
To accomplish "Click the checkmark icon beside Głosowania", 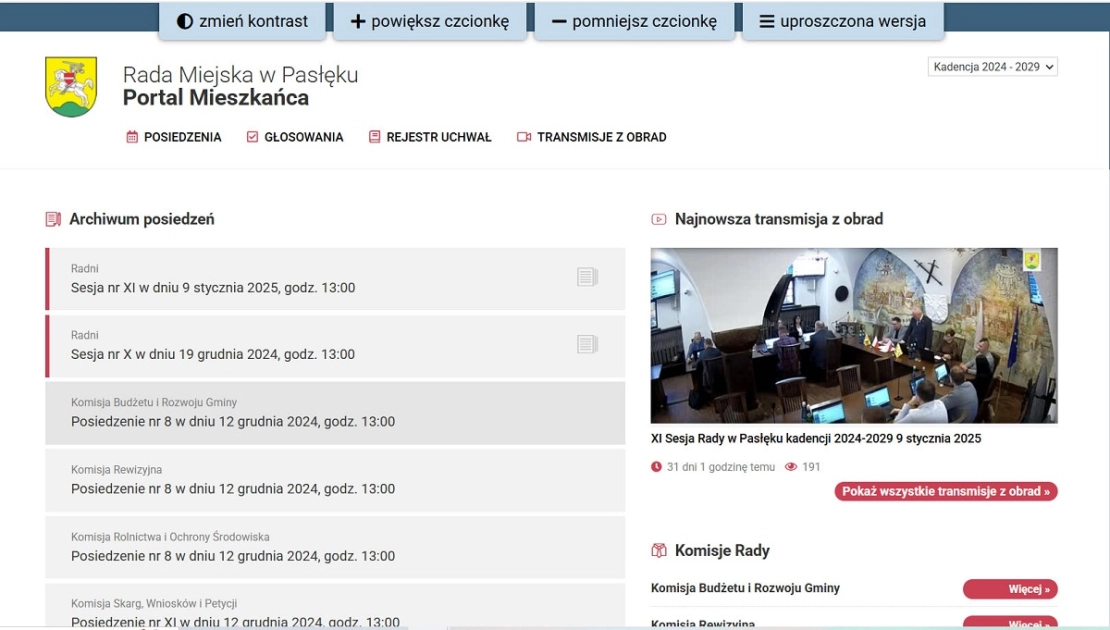I will 252,137.
